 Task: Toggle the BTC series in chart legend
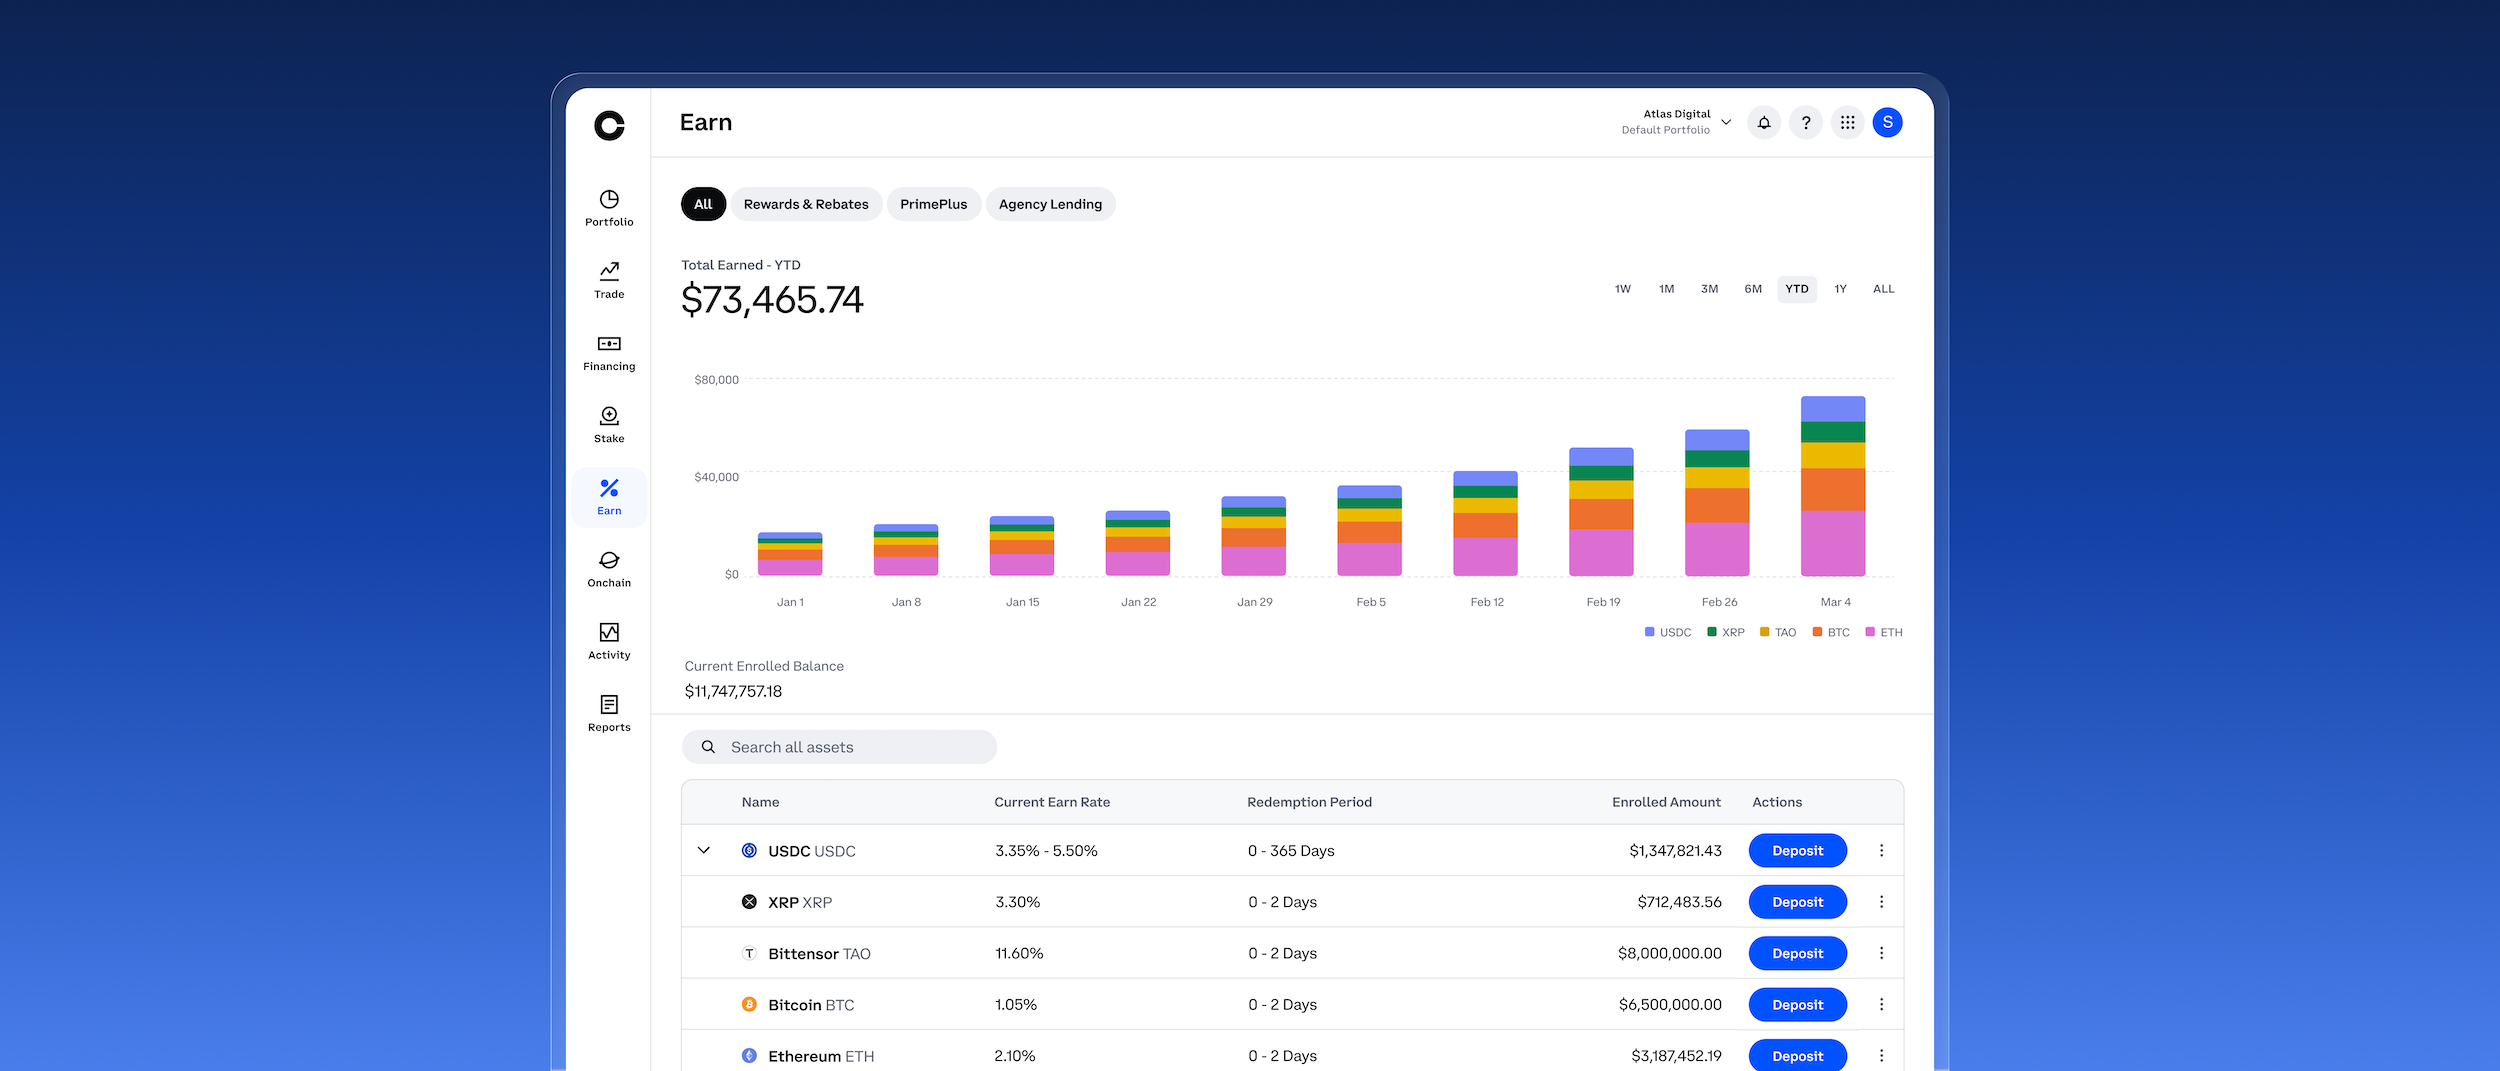coord(1831,632)
